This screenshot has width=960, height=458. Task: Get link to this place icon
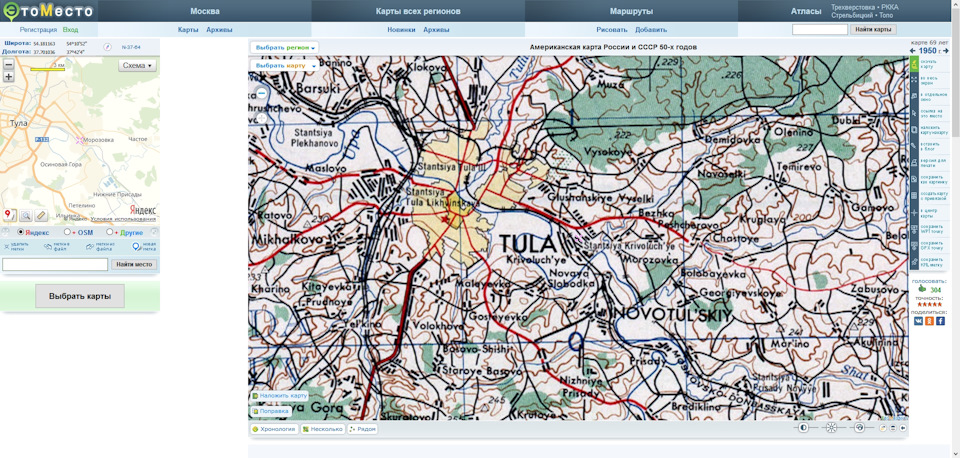click(x=913, y=113)
